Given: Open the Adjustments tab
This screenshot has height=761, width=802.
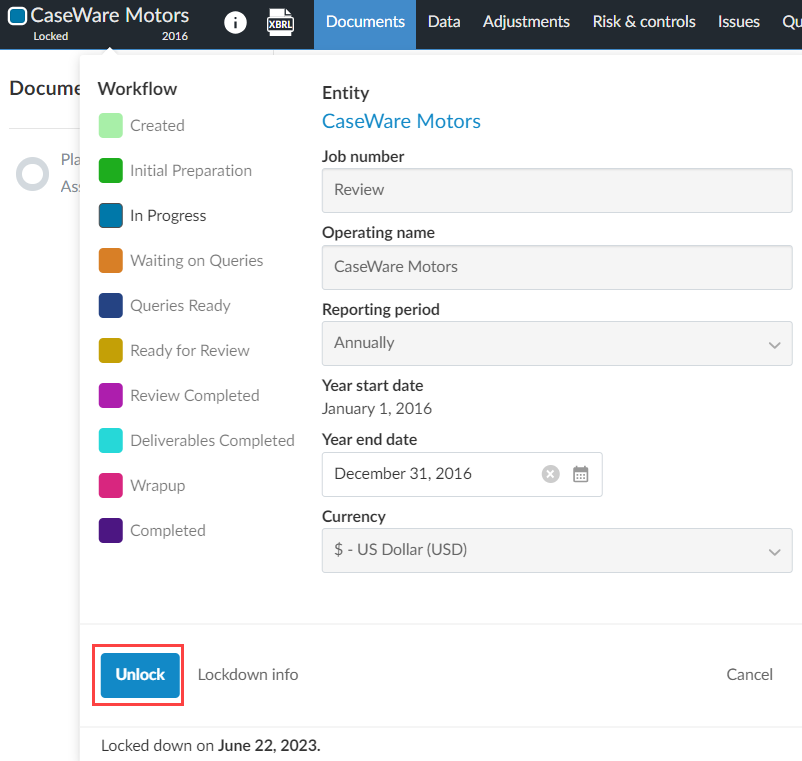Looking at the screenshot, I should tap(526, 22).
